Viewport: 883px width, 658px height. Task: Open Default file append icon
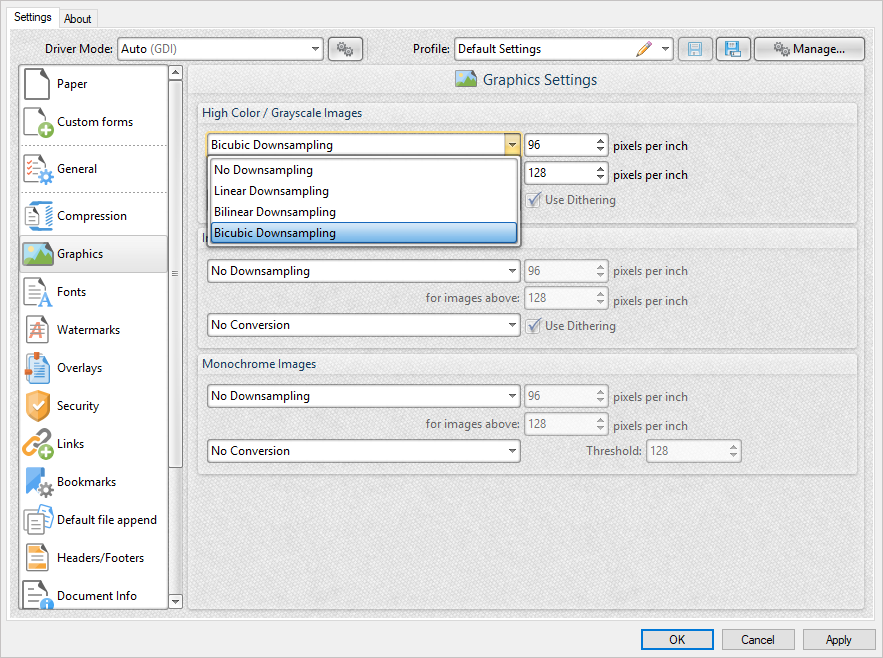point(38,520)
